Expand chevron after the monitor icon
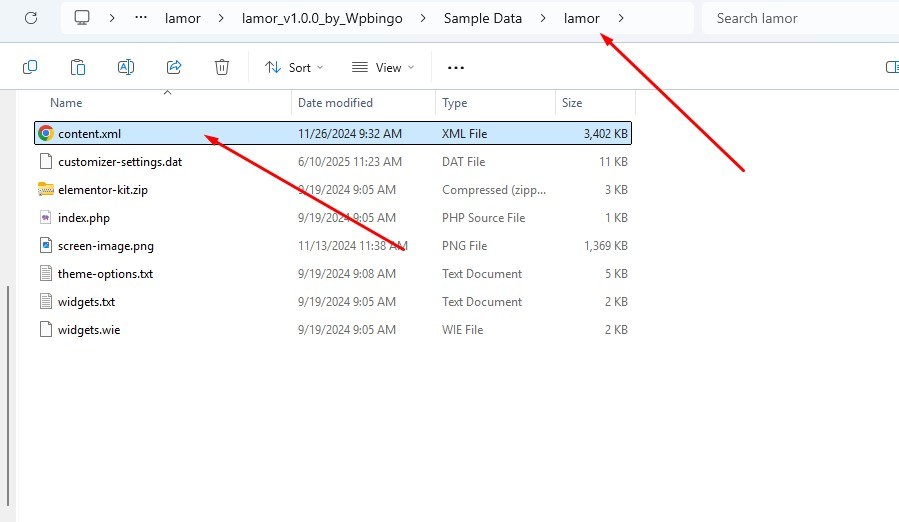The image size is (899, 522). coord(112,18)
